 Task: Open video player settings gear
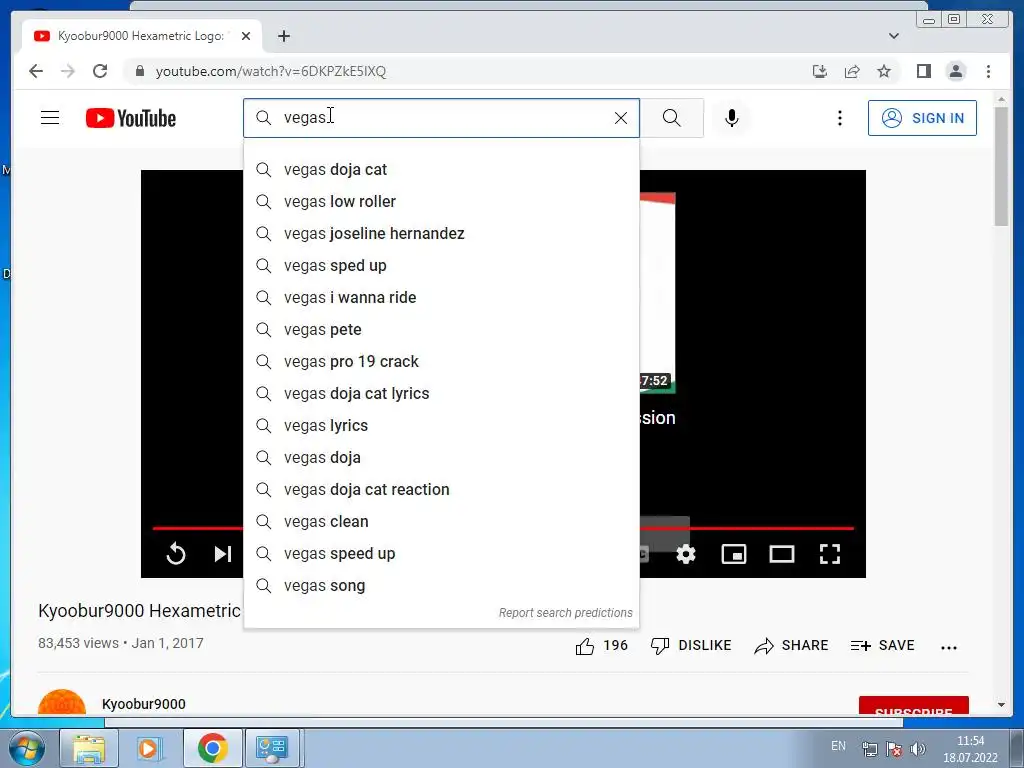686,554
